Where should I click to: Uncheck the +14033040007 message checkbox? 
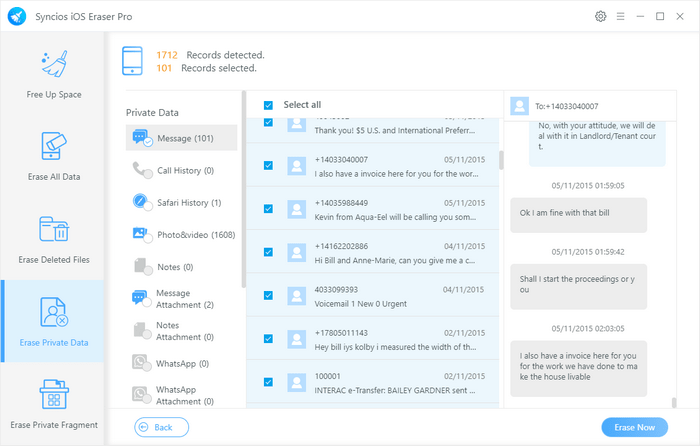coord(268,166)
